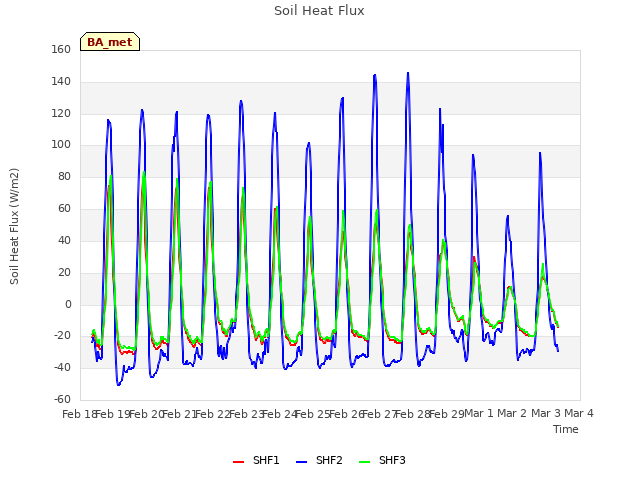Click the highest blue SHF2 peak near Feb 28
The width and height of the screenshot is (640, 480).
pyautogui.click(x=408, y=73)
